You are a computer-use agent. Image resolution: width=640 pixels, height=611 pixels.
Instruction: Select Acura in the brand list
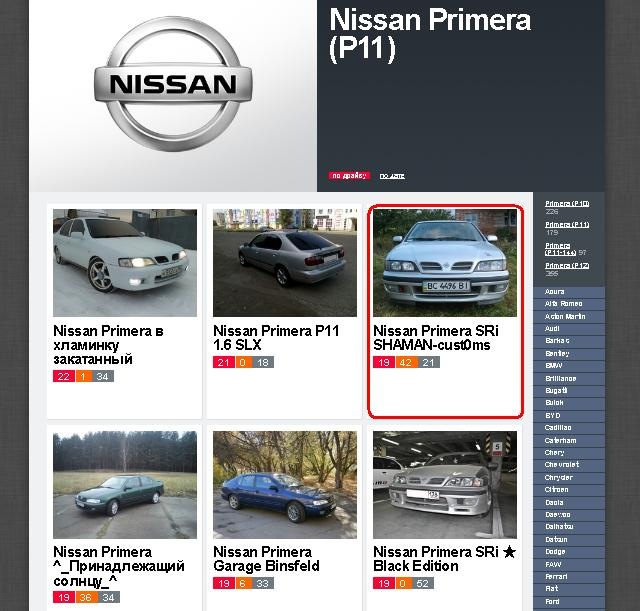pos(554,292)
